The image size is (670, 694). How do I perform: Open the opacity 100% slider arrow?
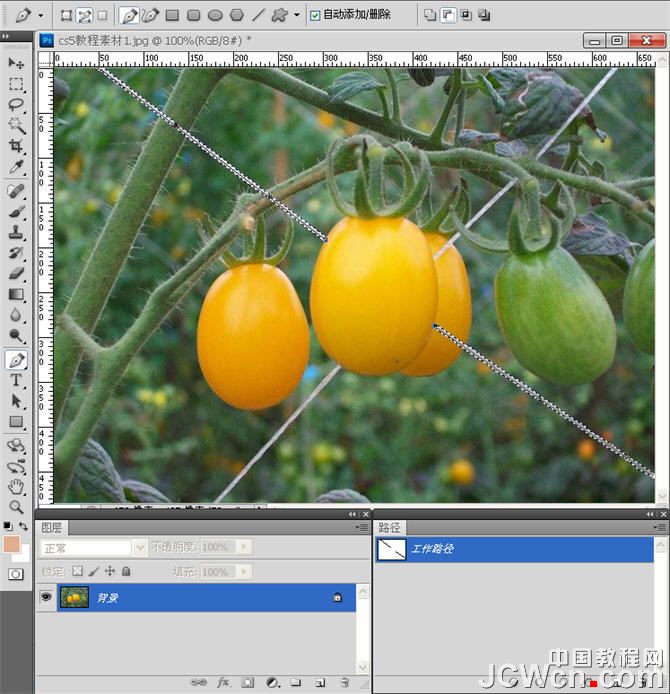[243, 547]
